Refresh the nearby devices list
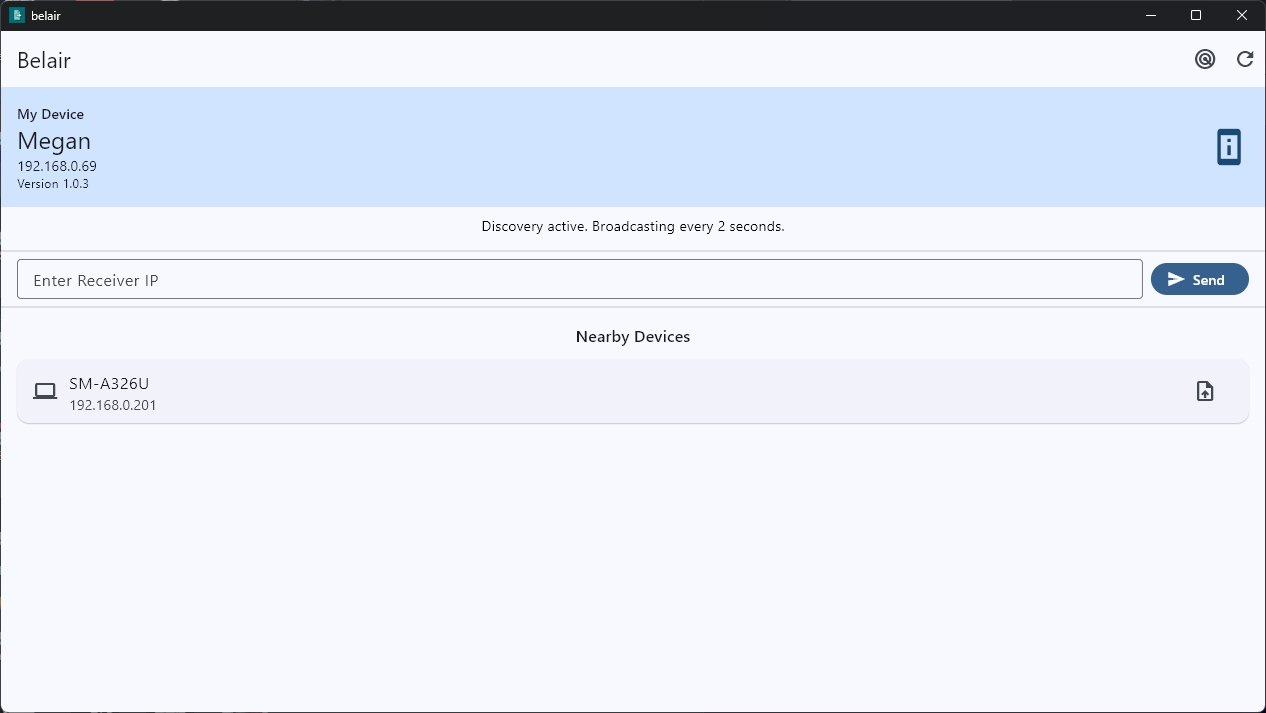This screenshot has width=1266, height=713. pos(1245,59)
